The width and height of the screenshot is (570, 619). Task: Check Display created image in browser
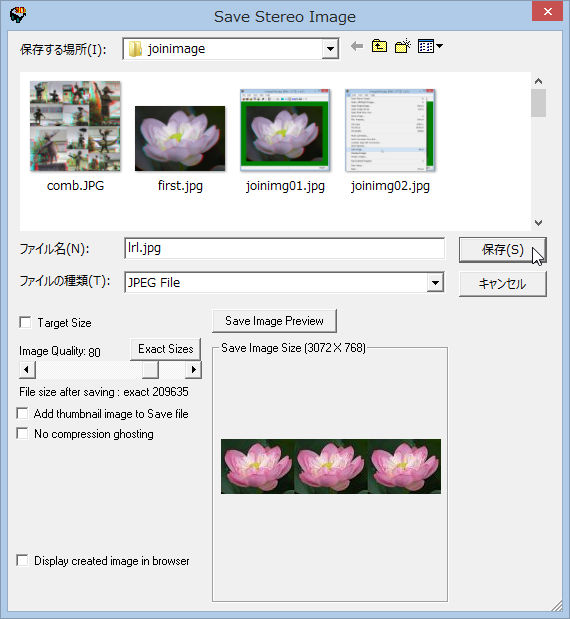click(x=22, y=561)
